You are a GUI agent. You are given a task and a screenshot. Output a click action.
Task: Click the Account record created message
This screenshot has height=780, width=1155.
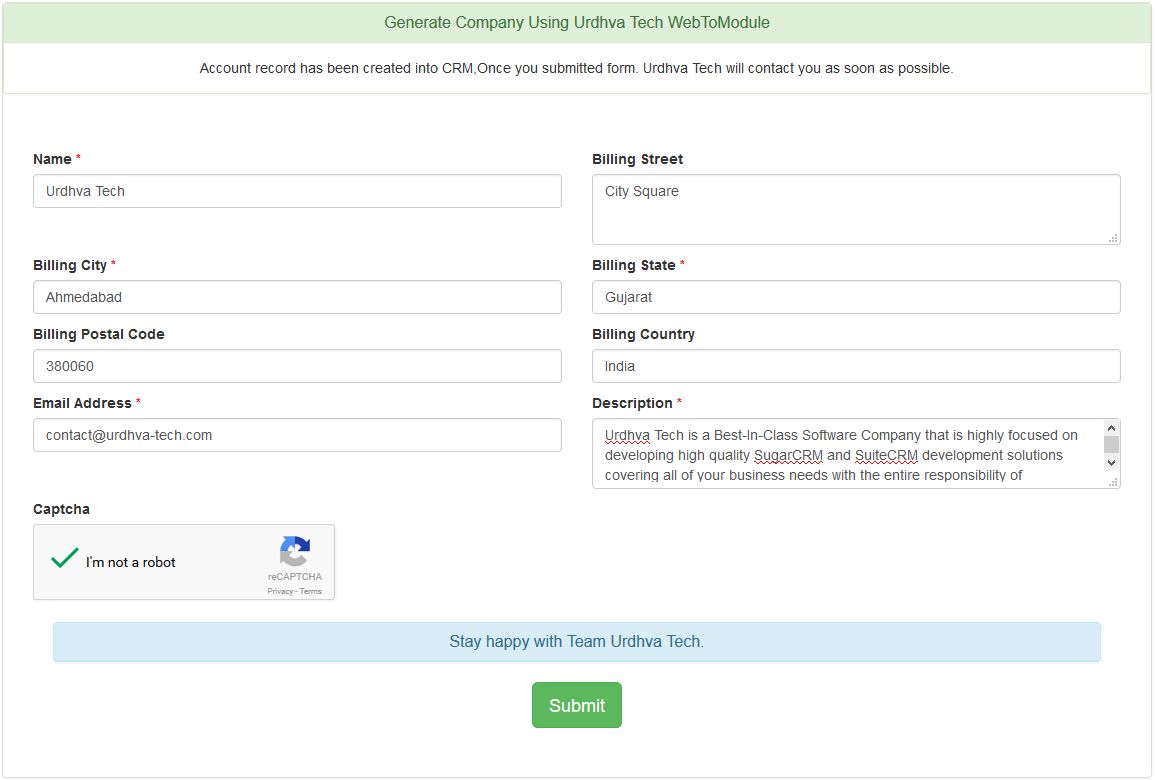(x=577, y=68)
